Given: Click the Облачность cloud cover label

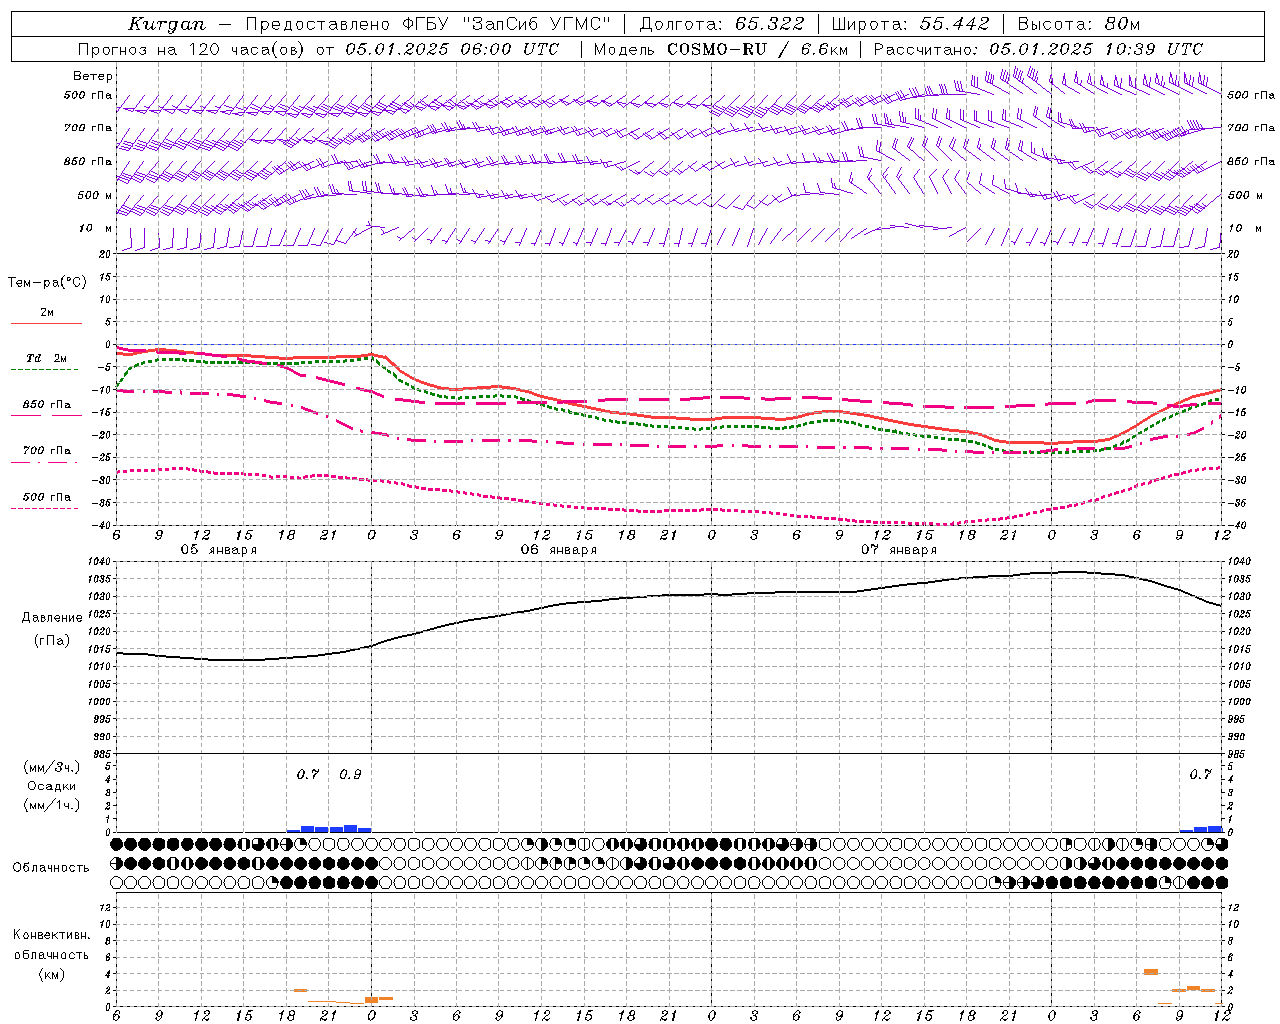Looking at the screenshot, I should (51, 867).
